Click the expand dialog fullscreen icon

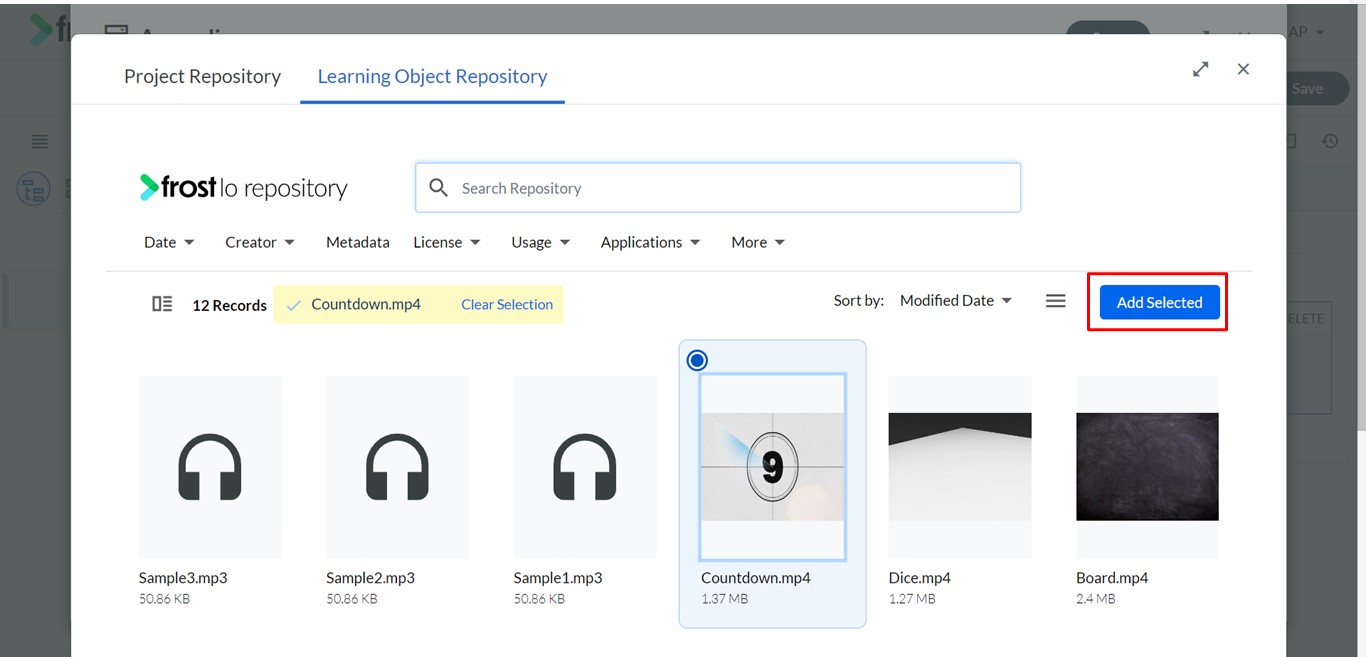(1201, 69)
